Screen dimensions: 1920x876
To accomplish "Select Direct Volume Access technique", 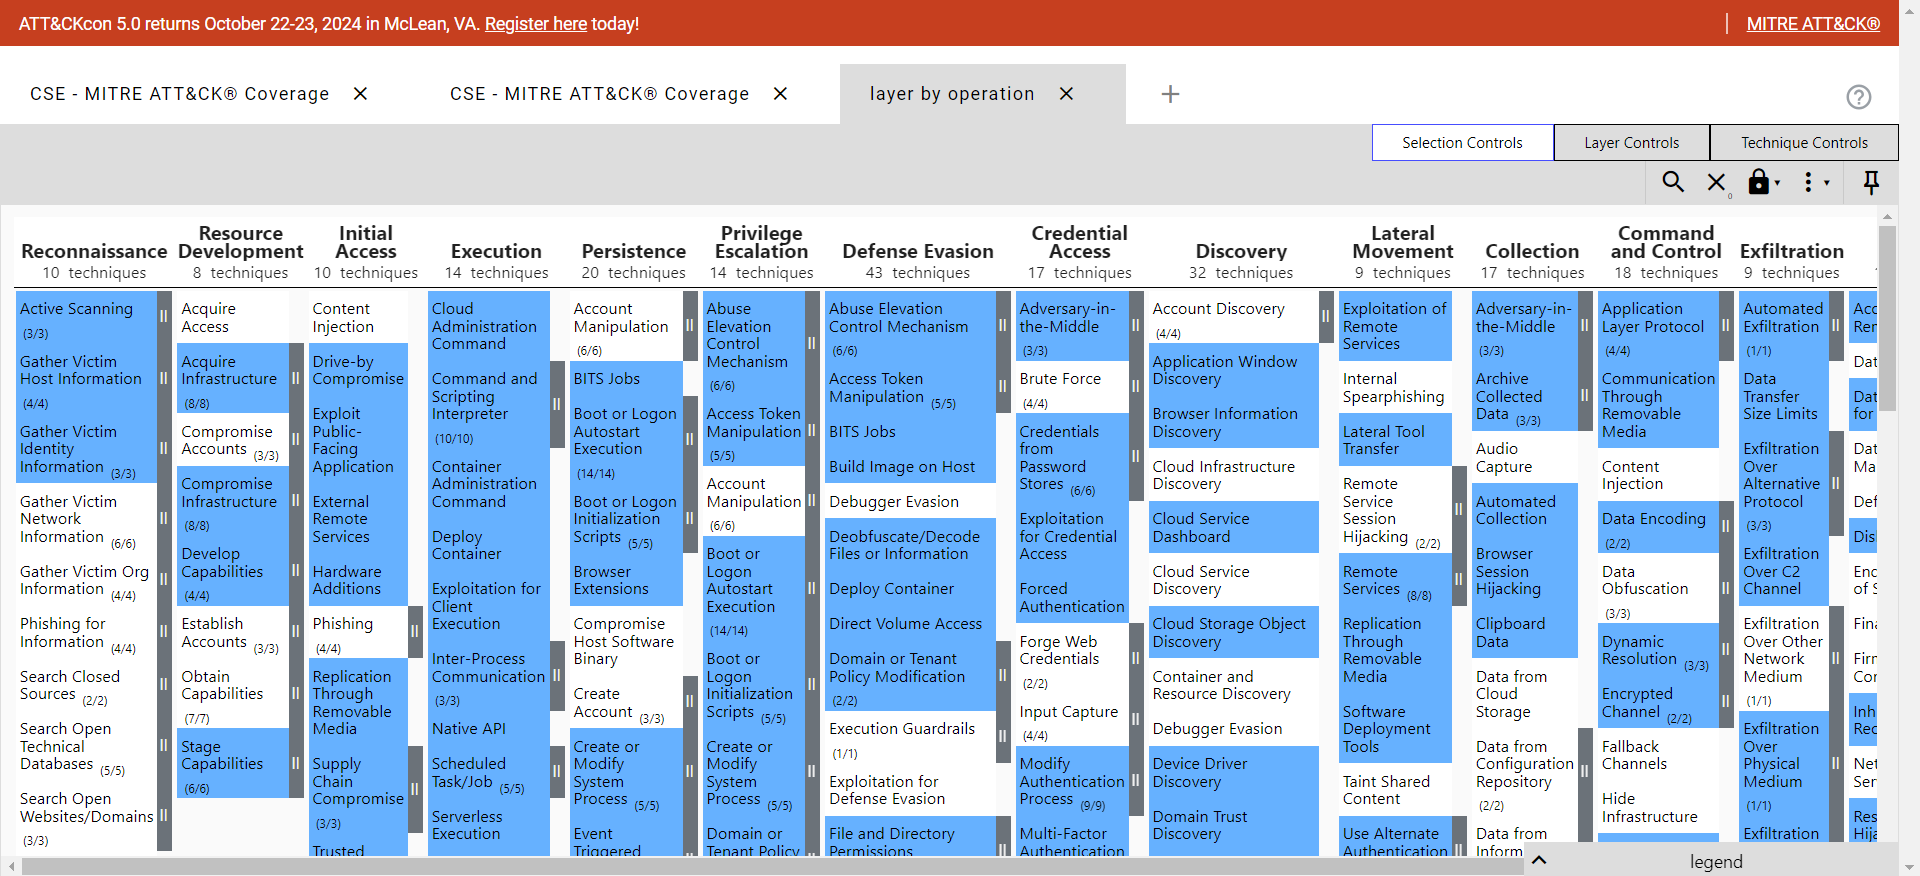I will 910,624.
